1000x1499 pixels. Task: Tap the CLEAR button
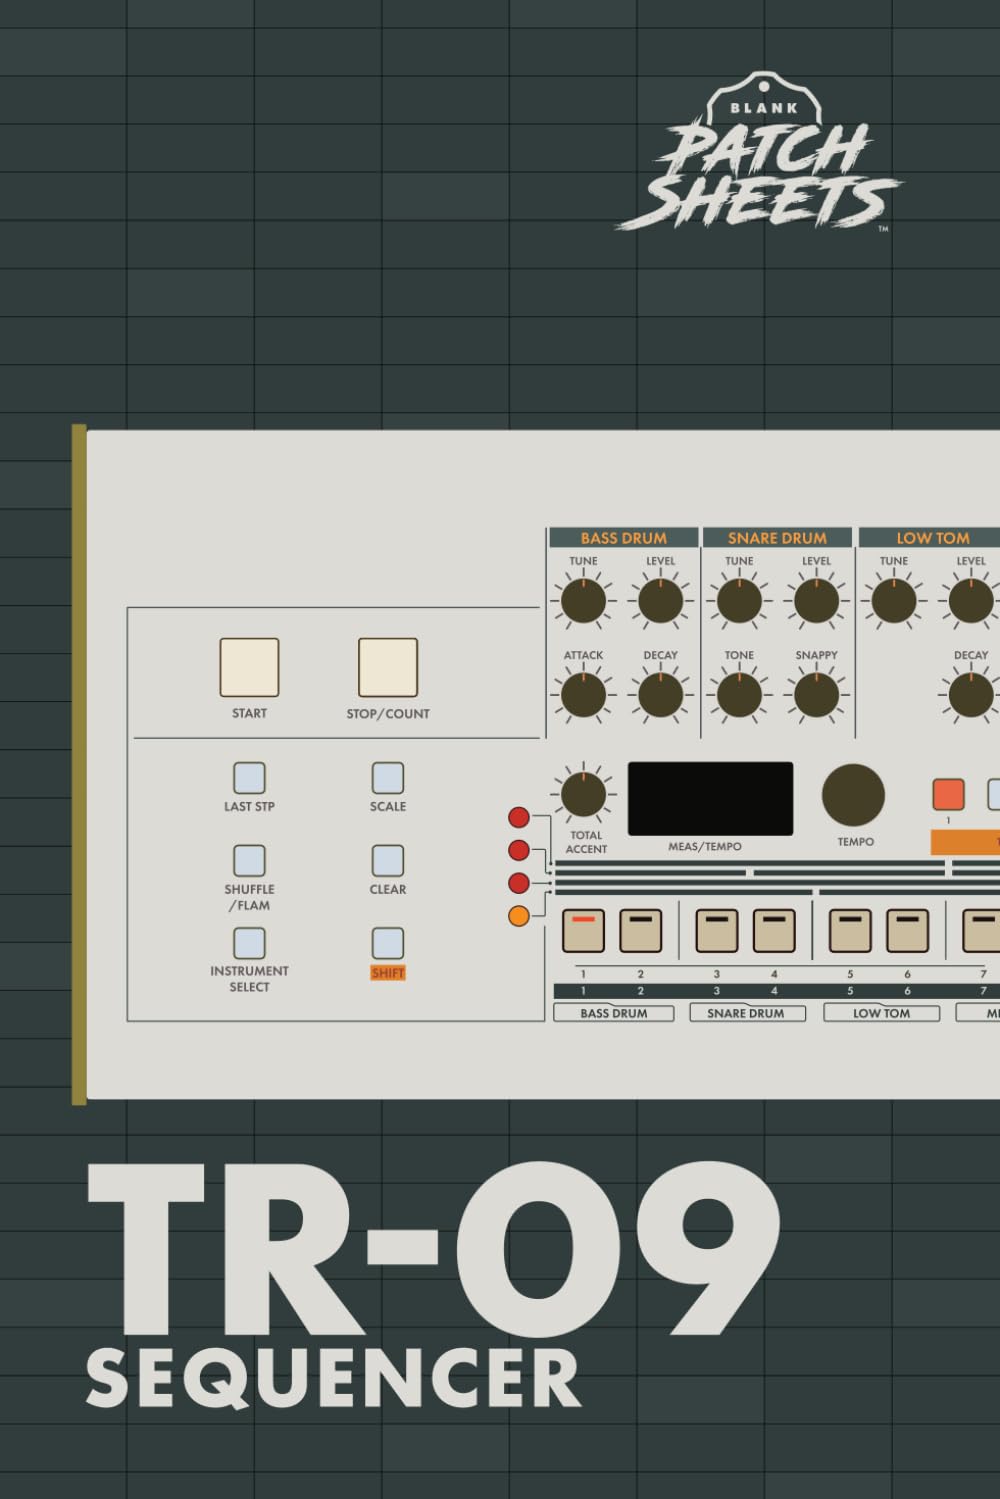point(388,861)
